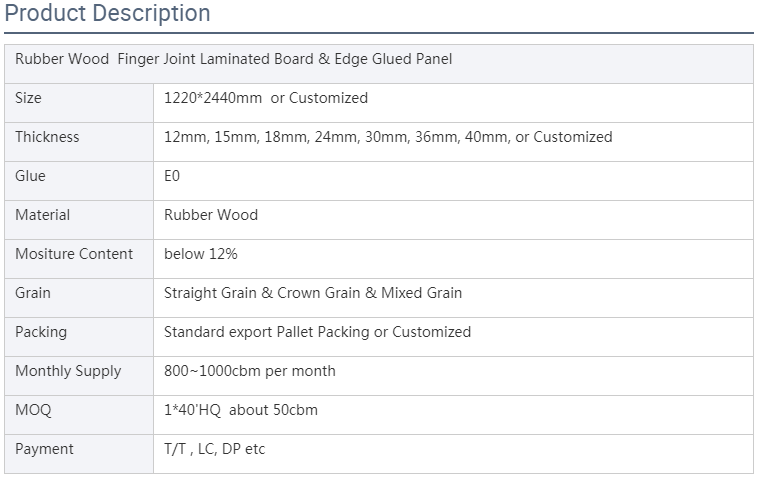The width and height of the screenshot is (759, 478).
Task: Select the Monthly Supply label
Action: tap(68, 371)
